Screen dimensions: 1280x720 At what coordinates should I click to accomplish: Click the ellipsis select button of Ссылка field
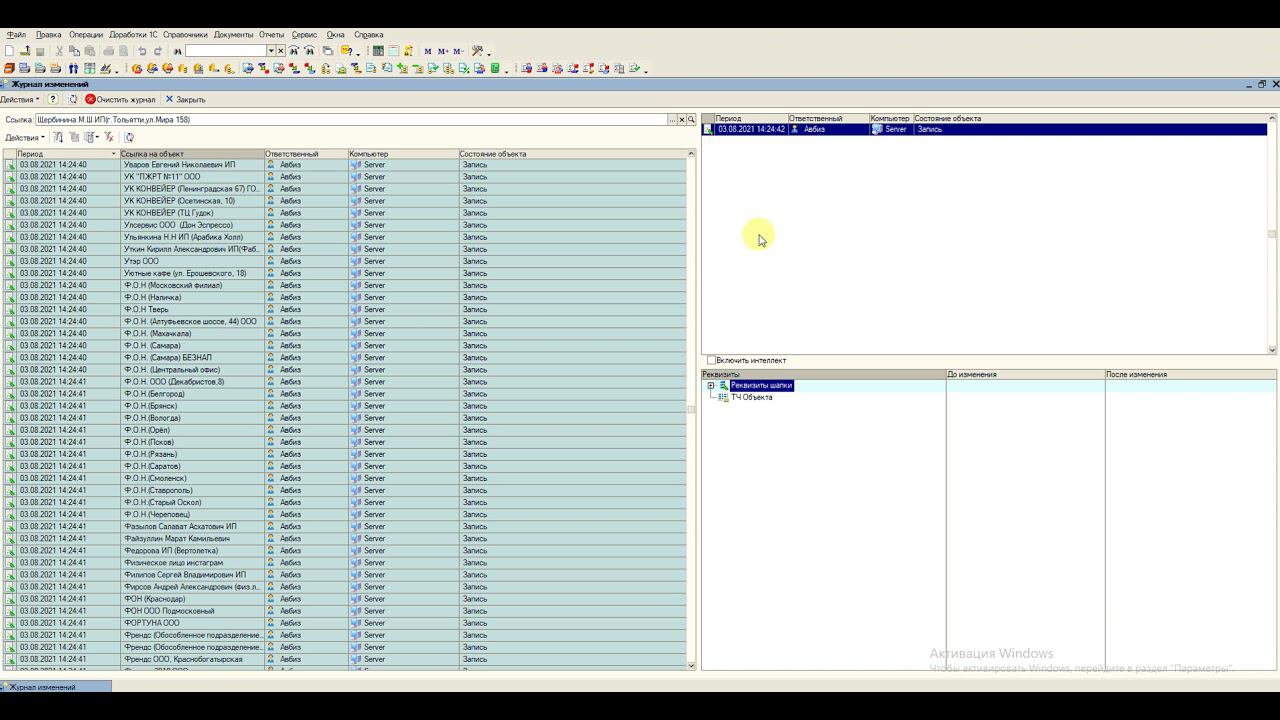[673, 120]
